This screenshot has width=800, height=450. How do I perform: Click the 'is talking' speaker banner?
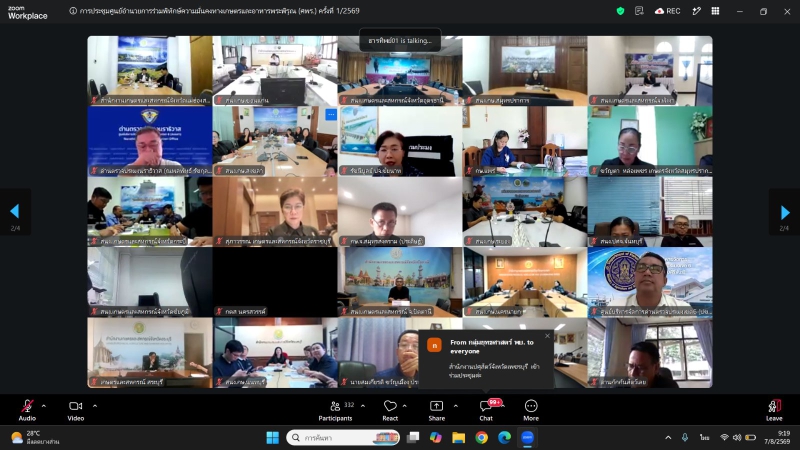click(400, 40)
